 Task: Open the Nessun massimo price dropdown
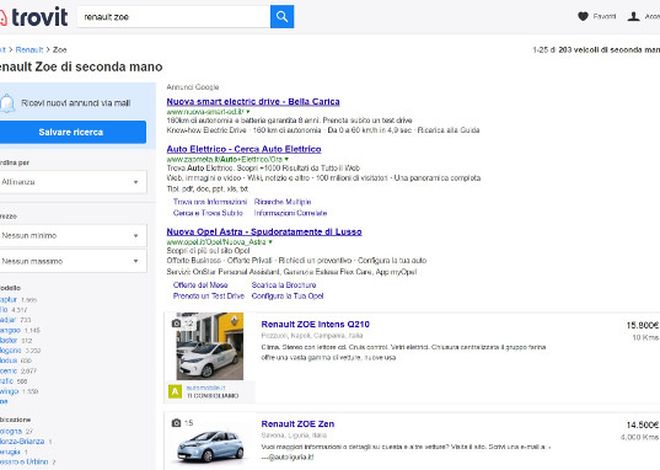point(72,261)
